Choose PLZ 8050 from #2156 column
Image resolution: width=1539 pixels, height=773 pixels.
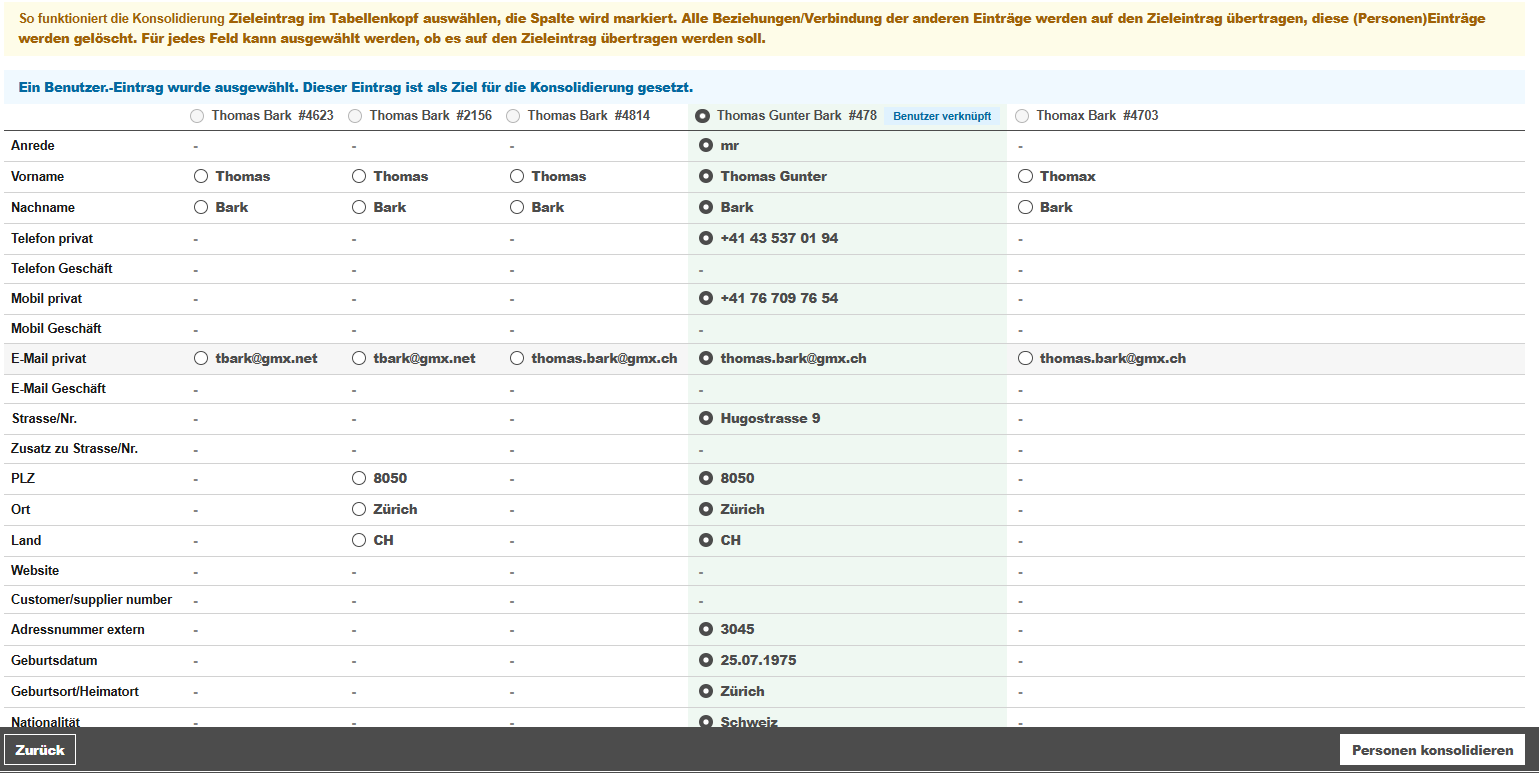359,478
